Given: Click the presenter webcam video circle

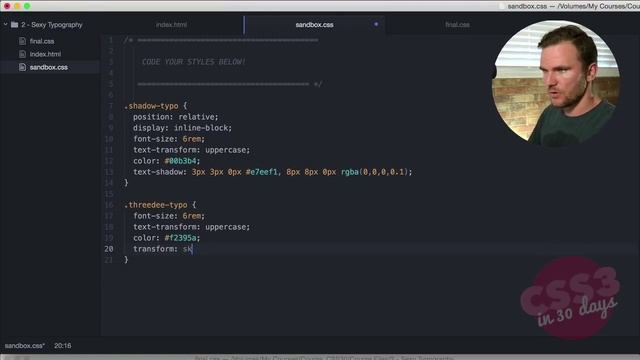Looking at the screenshot, I should (x=557, y=83).
